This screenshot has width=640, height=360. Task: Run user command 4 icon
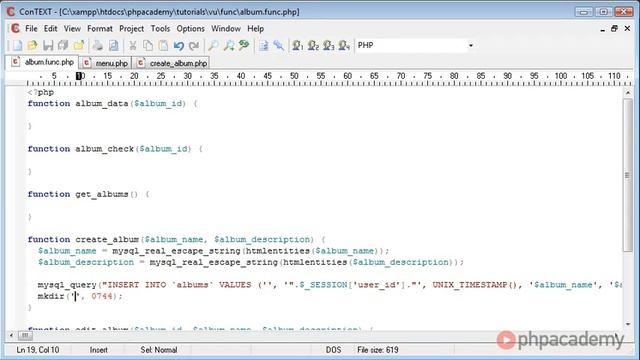click(344, 45)
